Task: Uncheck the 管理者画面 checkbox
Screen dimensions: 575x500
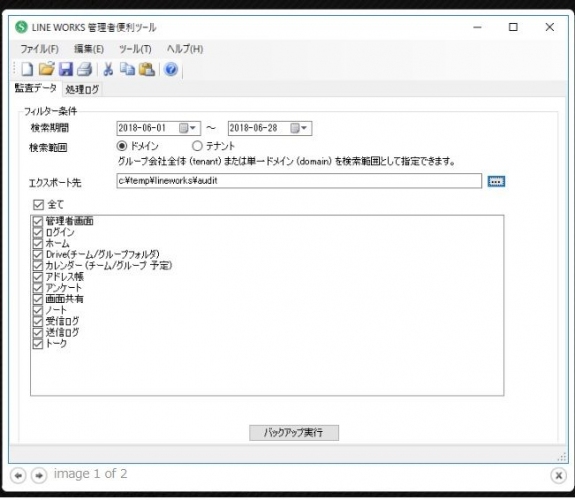Action: click(x=38, y=221)
